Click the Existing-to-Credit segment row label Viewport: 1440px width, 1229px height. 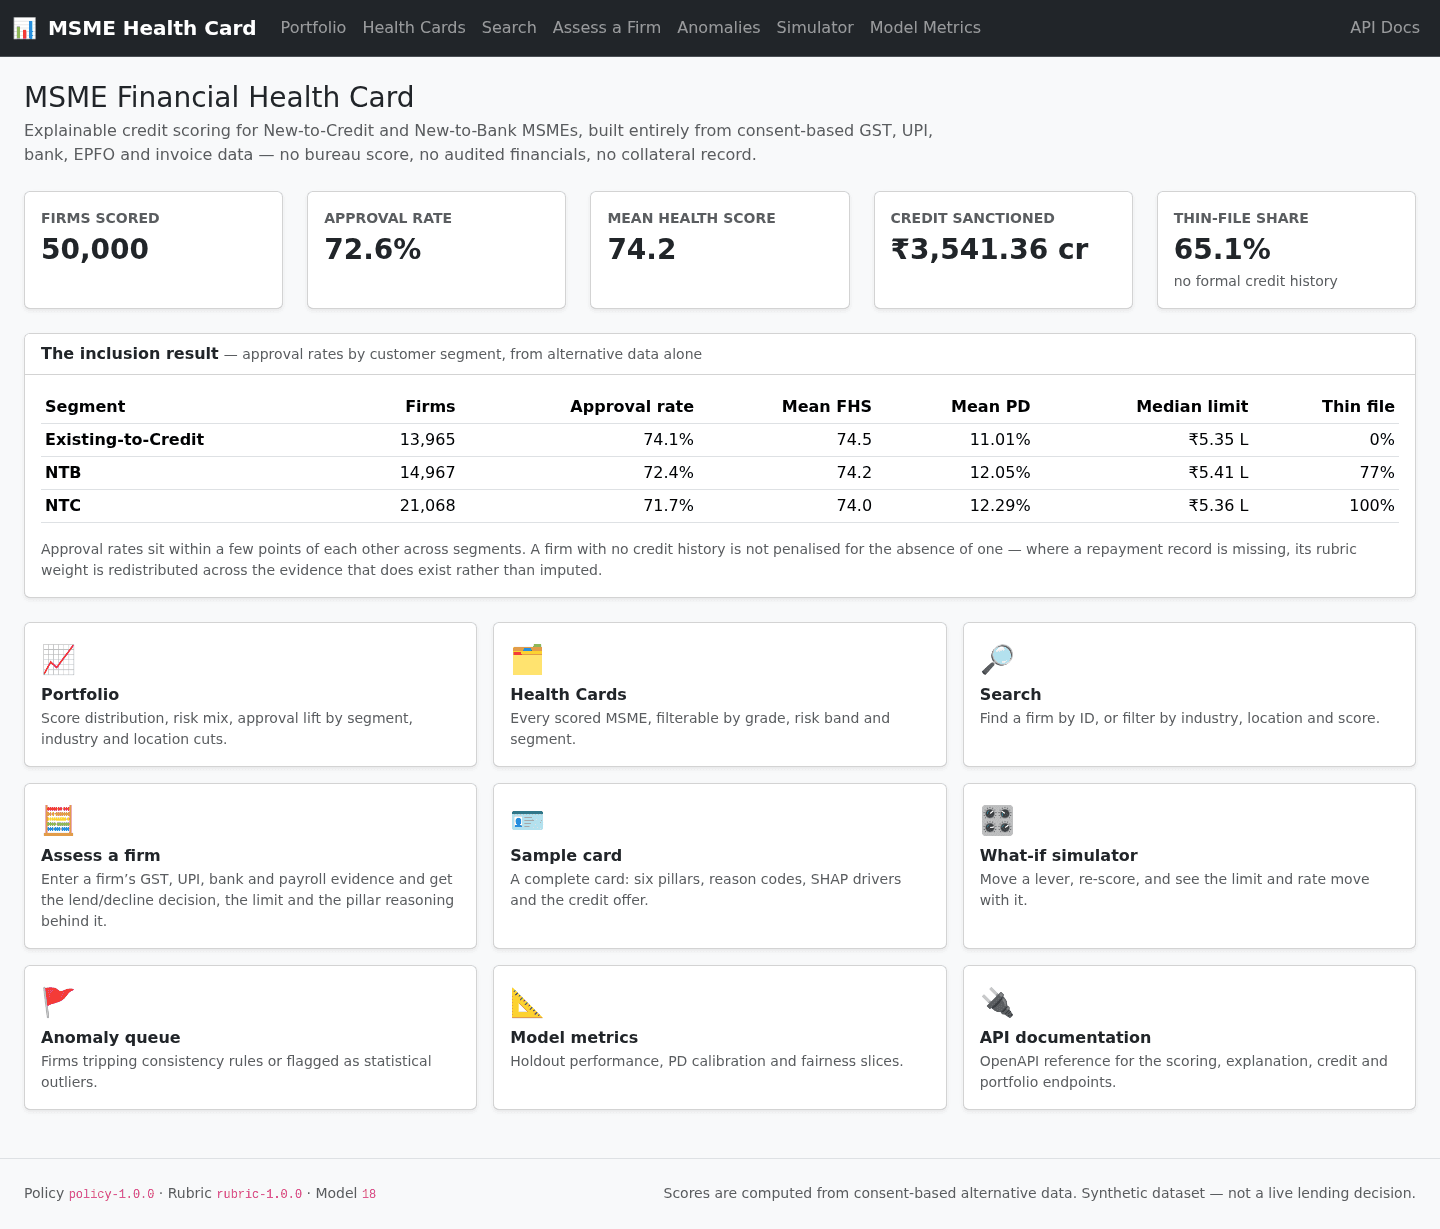click(124, 440)
